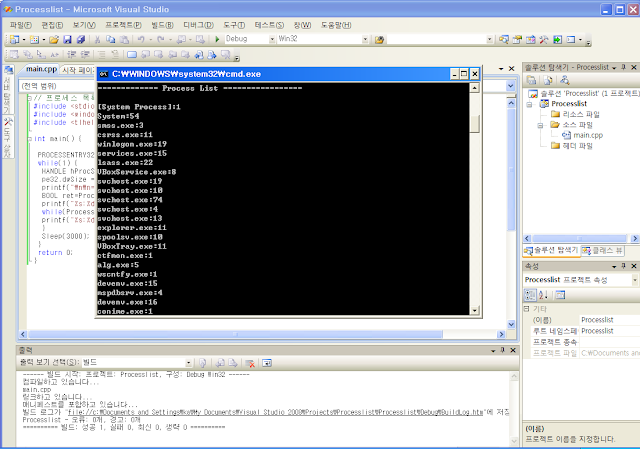
Task: Toggle Word Wrap icon in Output panel
Action: pyautogui.click(x=267, y=363)
